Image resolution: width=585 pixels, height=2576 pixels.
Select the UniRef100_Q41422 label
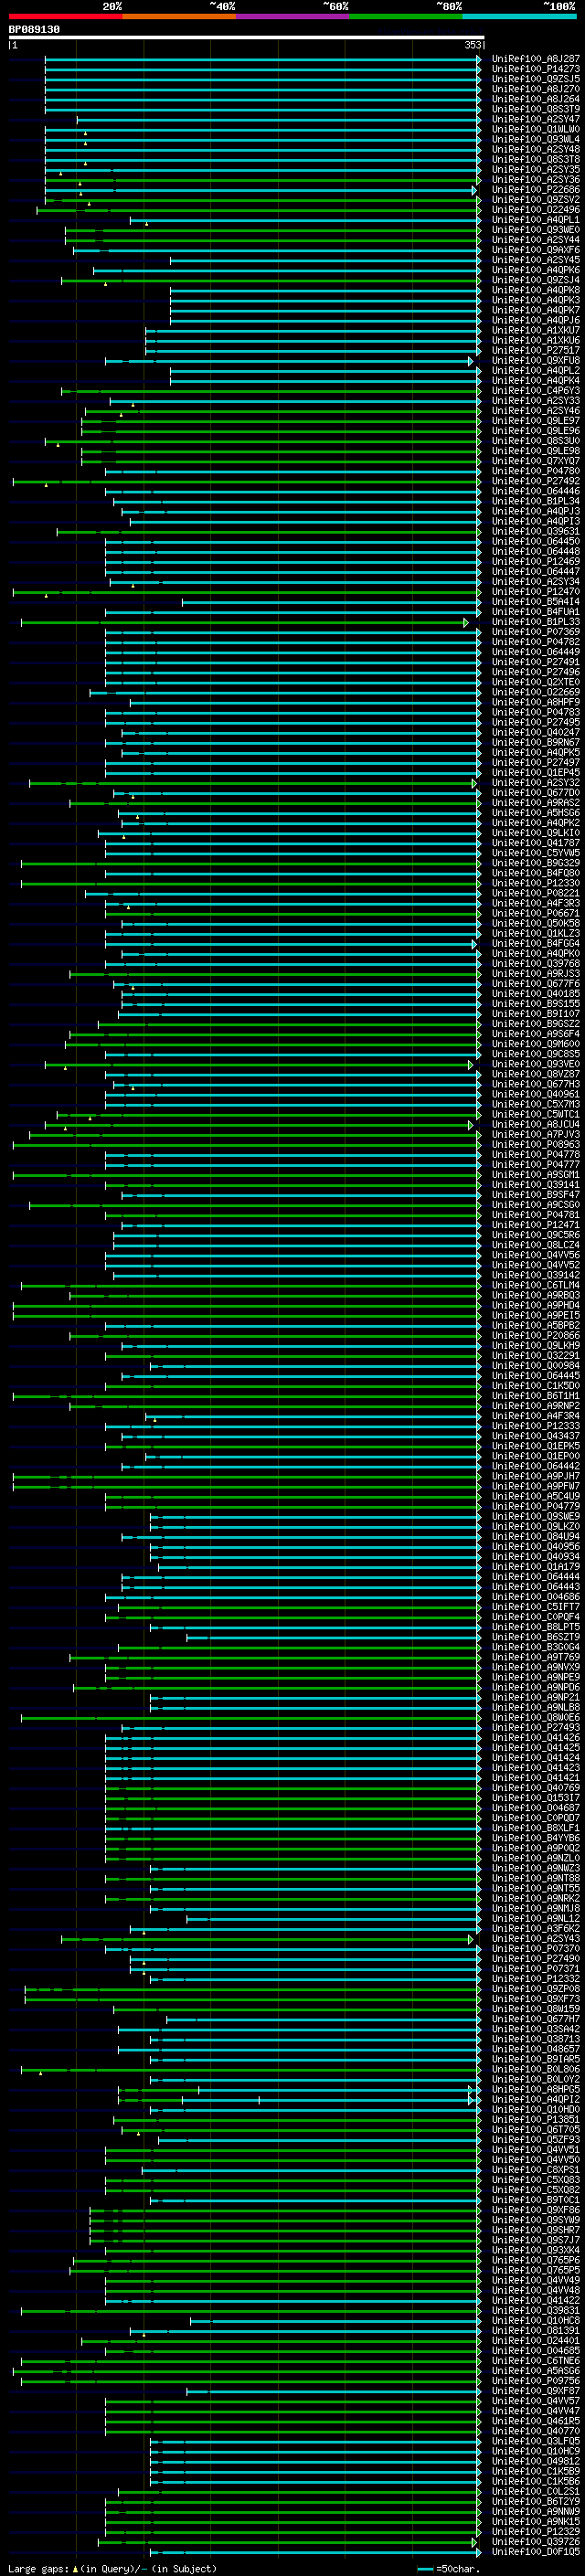535,2300
